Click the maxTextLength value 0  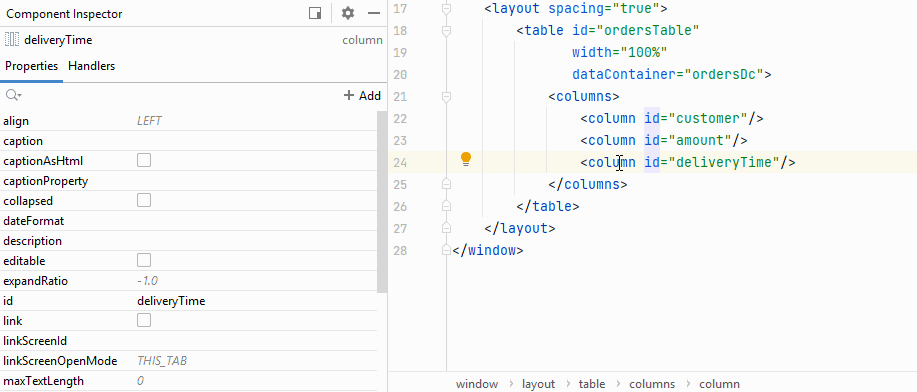140,381
